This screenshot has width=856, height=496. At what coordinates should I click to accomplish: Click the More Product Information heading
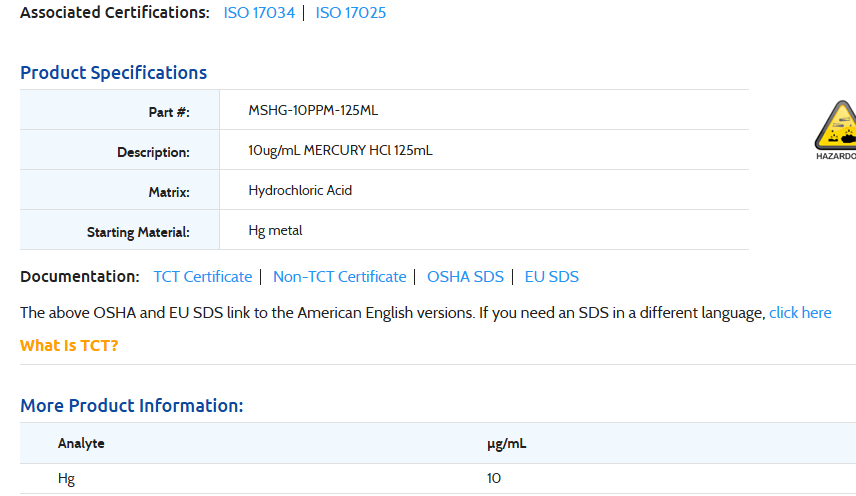(x=131, y=406)
